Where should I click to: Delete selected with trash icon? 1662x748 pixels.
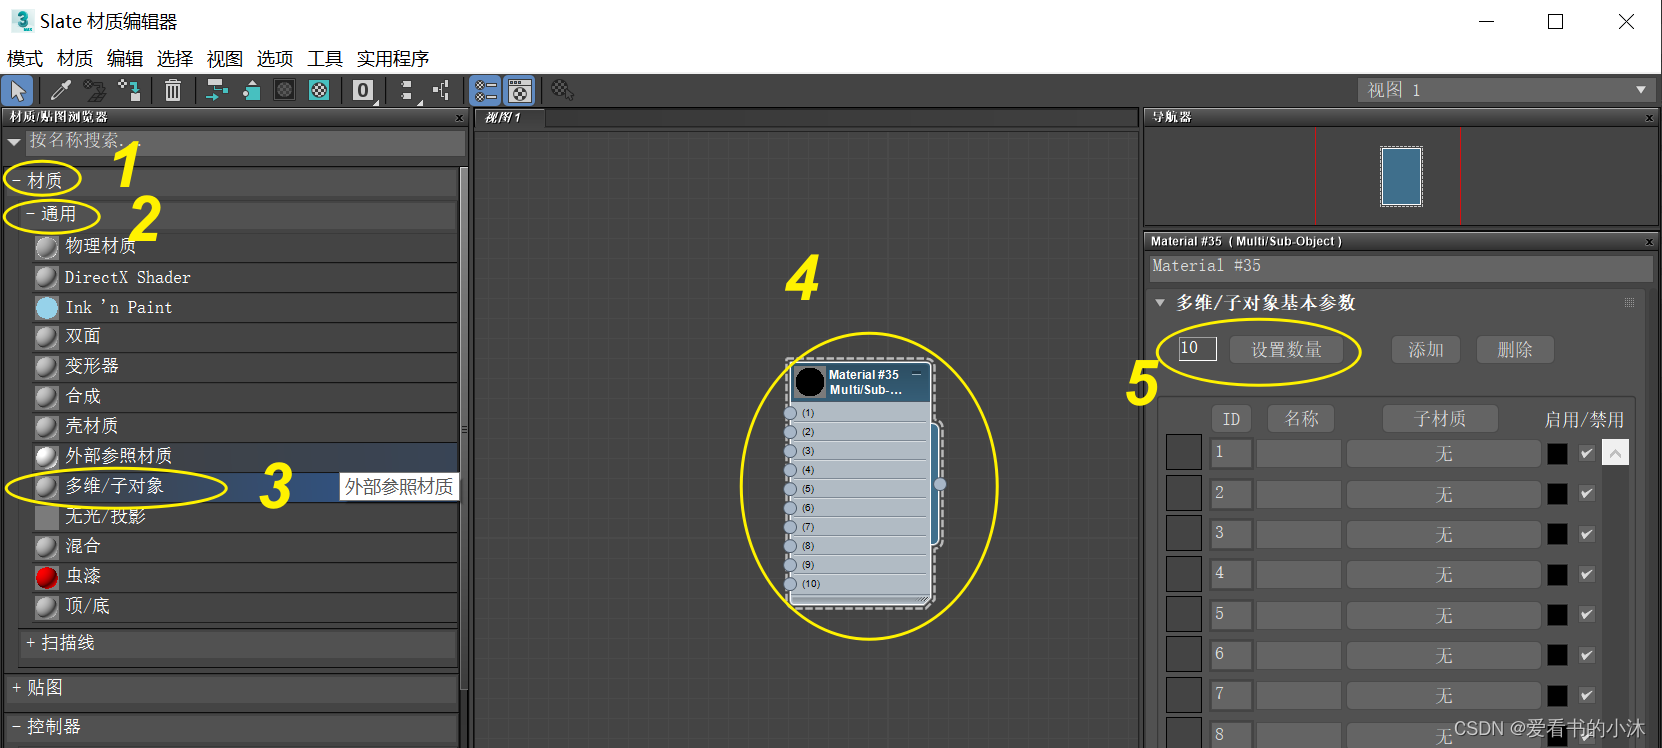pyautogui.click(x=173, y=90)
